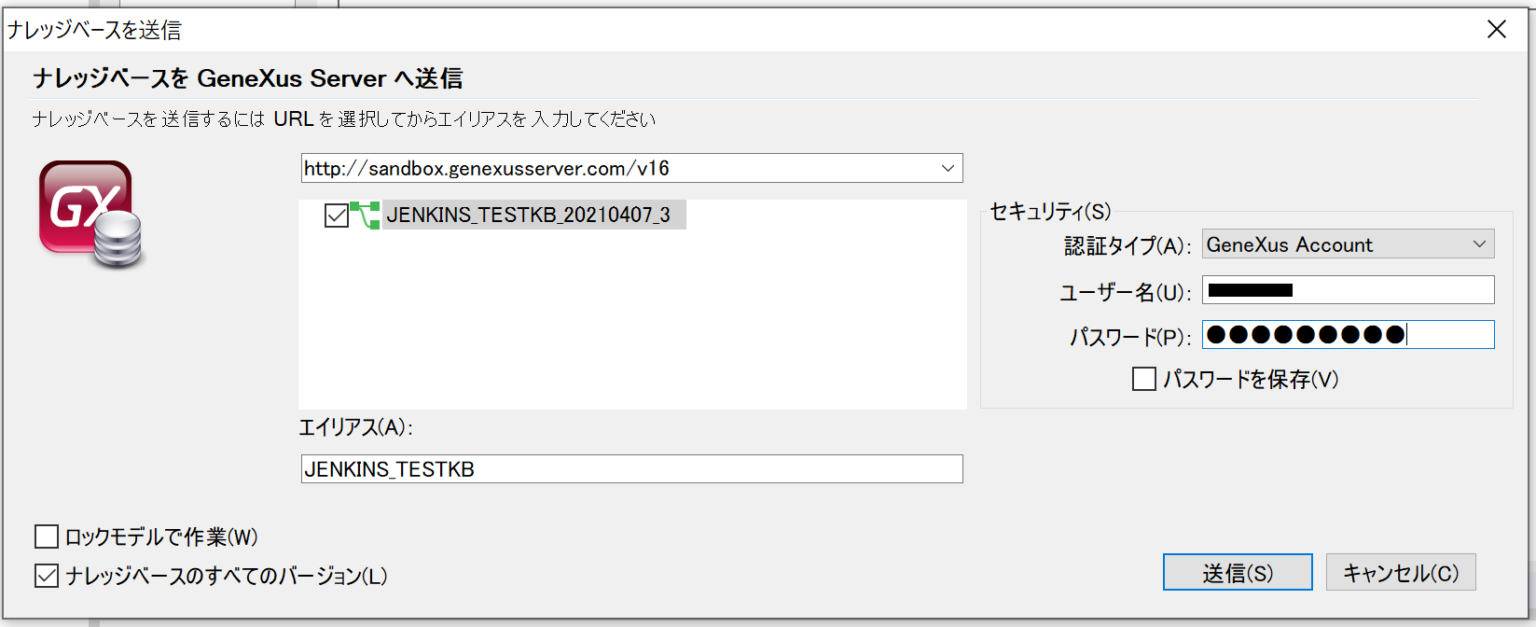Click inside the エイリアス alias field
This screenshot has width=1536, height=627.
pyautogui.click(x=630, y=469)
